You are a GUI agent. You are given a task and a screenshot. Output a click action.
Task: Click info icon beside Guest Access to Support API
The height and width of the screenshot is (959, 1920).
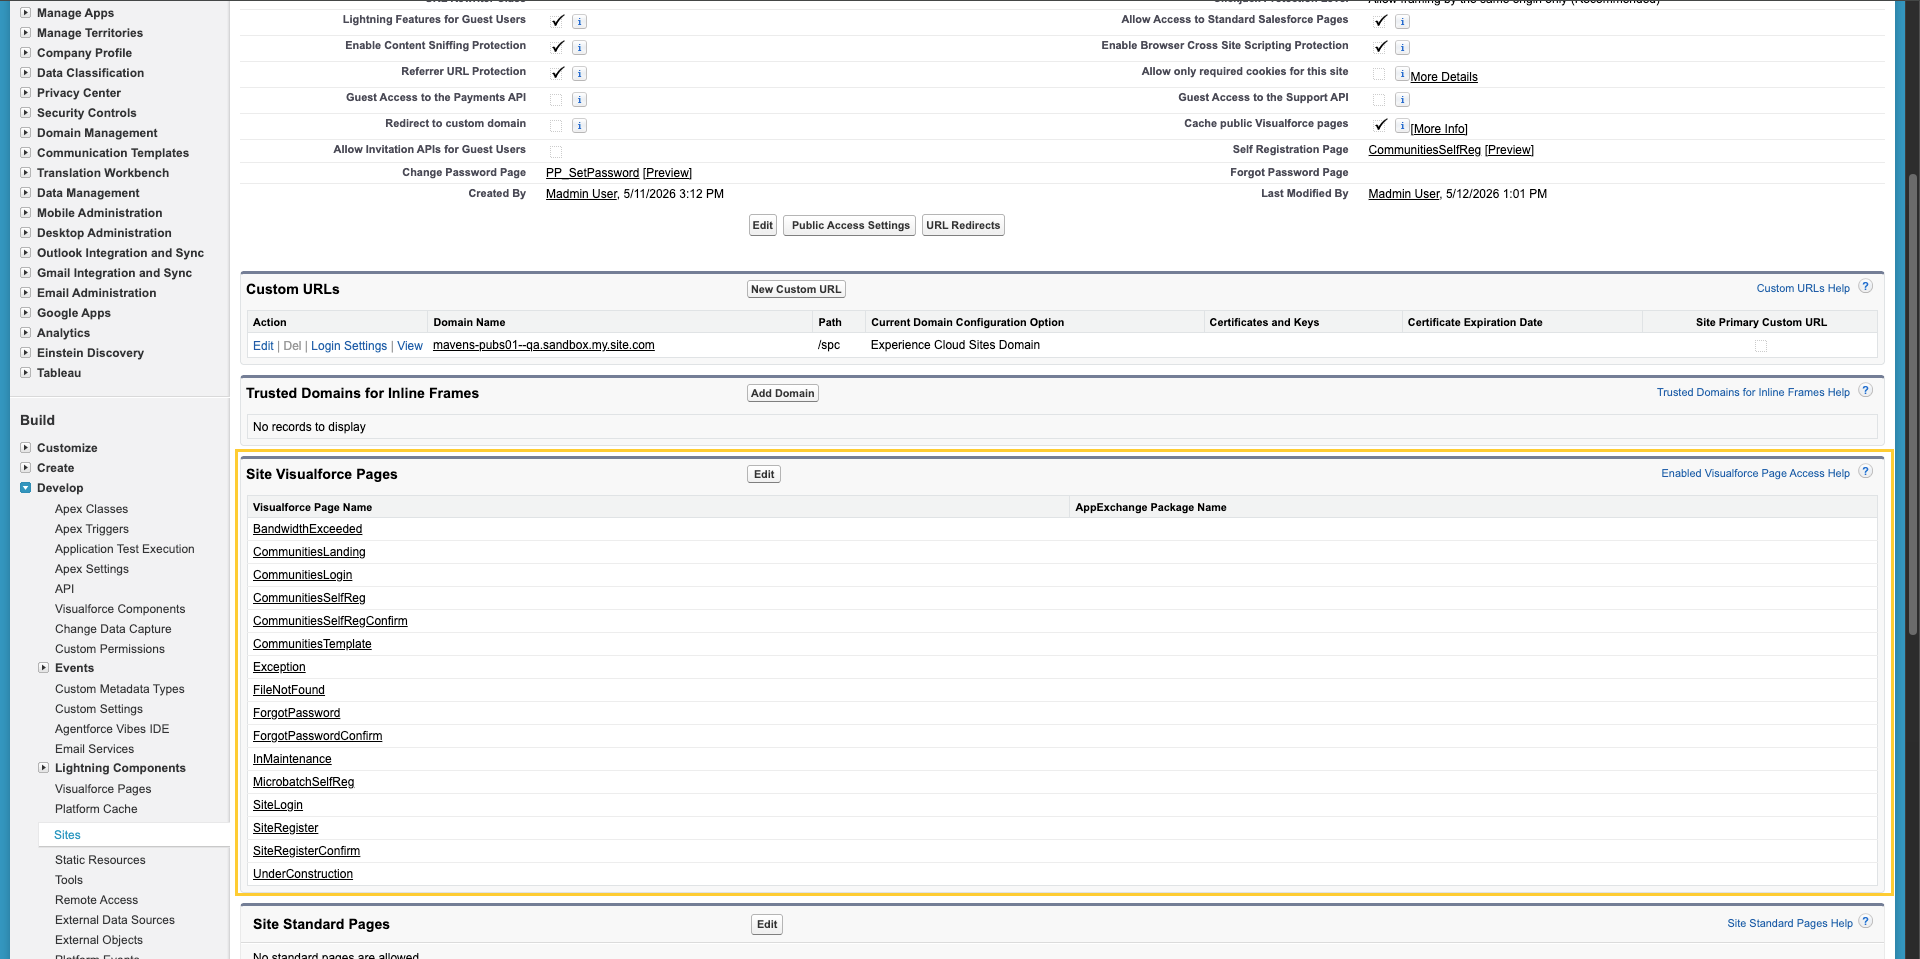(1402, 99)
